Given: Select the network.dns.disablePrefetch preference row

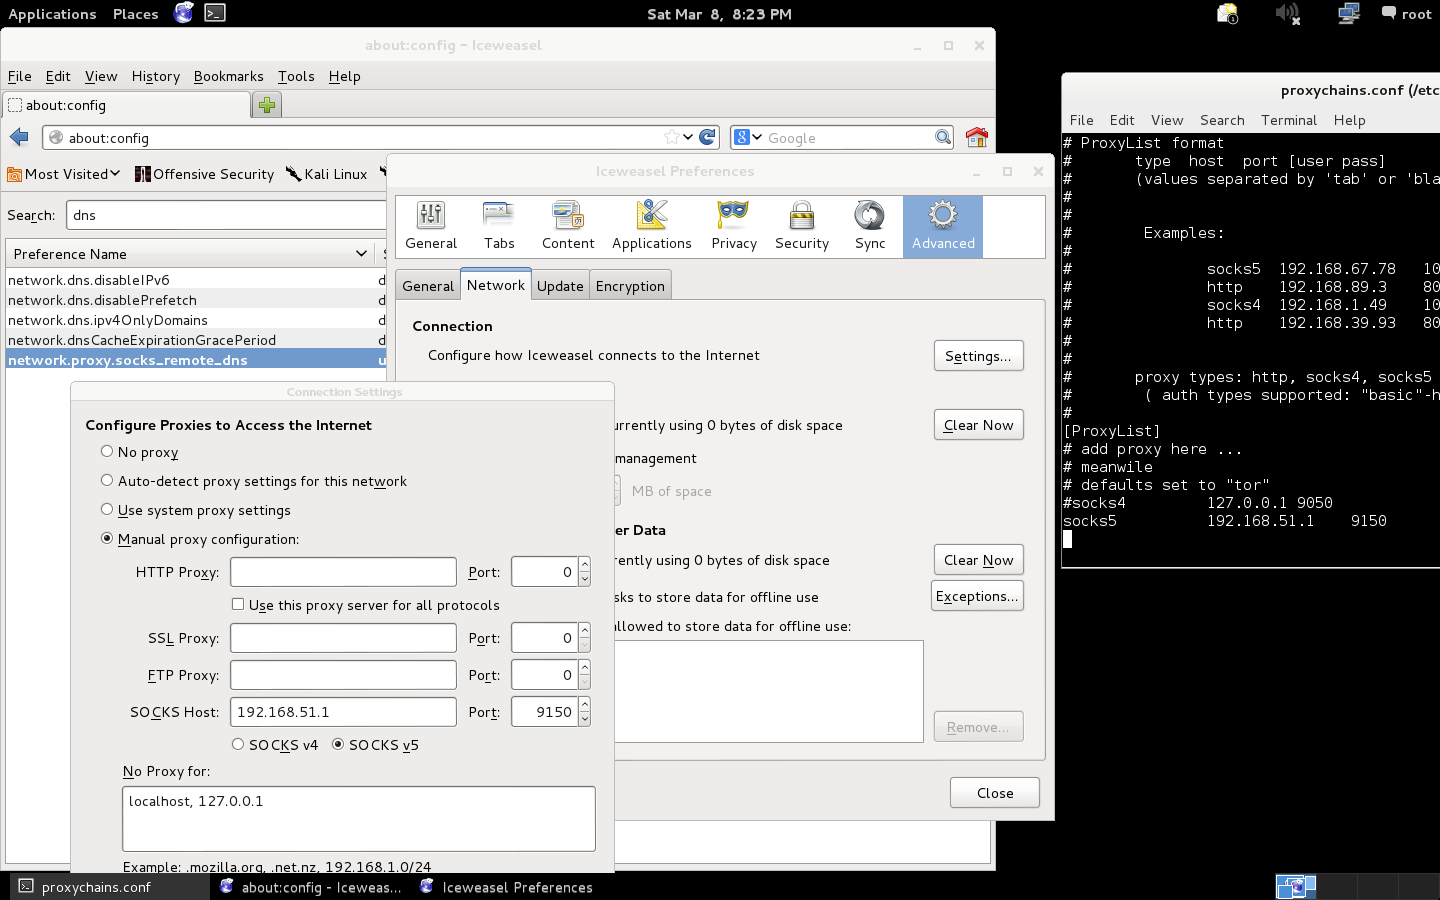Looking at the screenshot, I should [x=196, y=300].
